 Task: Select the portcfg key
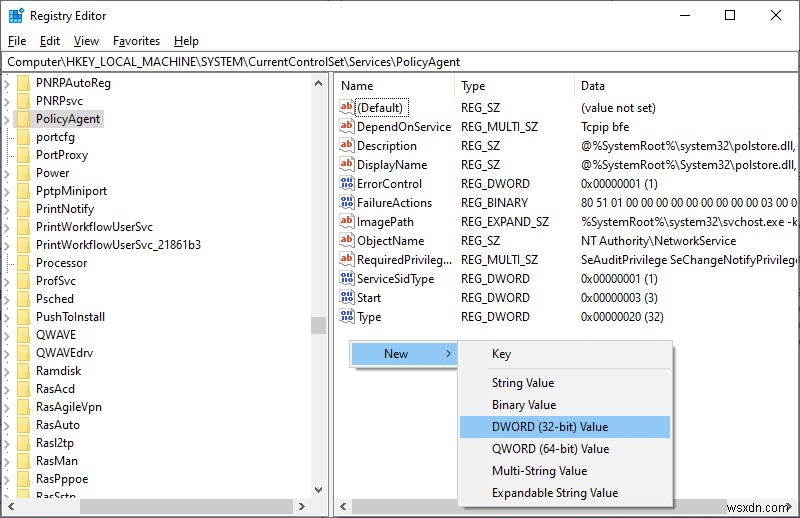(55, 137)
